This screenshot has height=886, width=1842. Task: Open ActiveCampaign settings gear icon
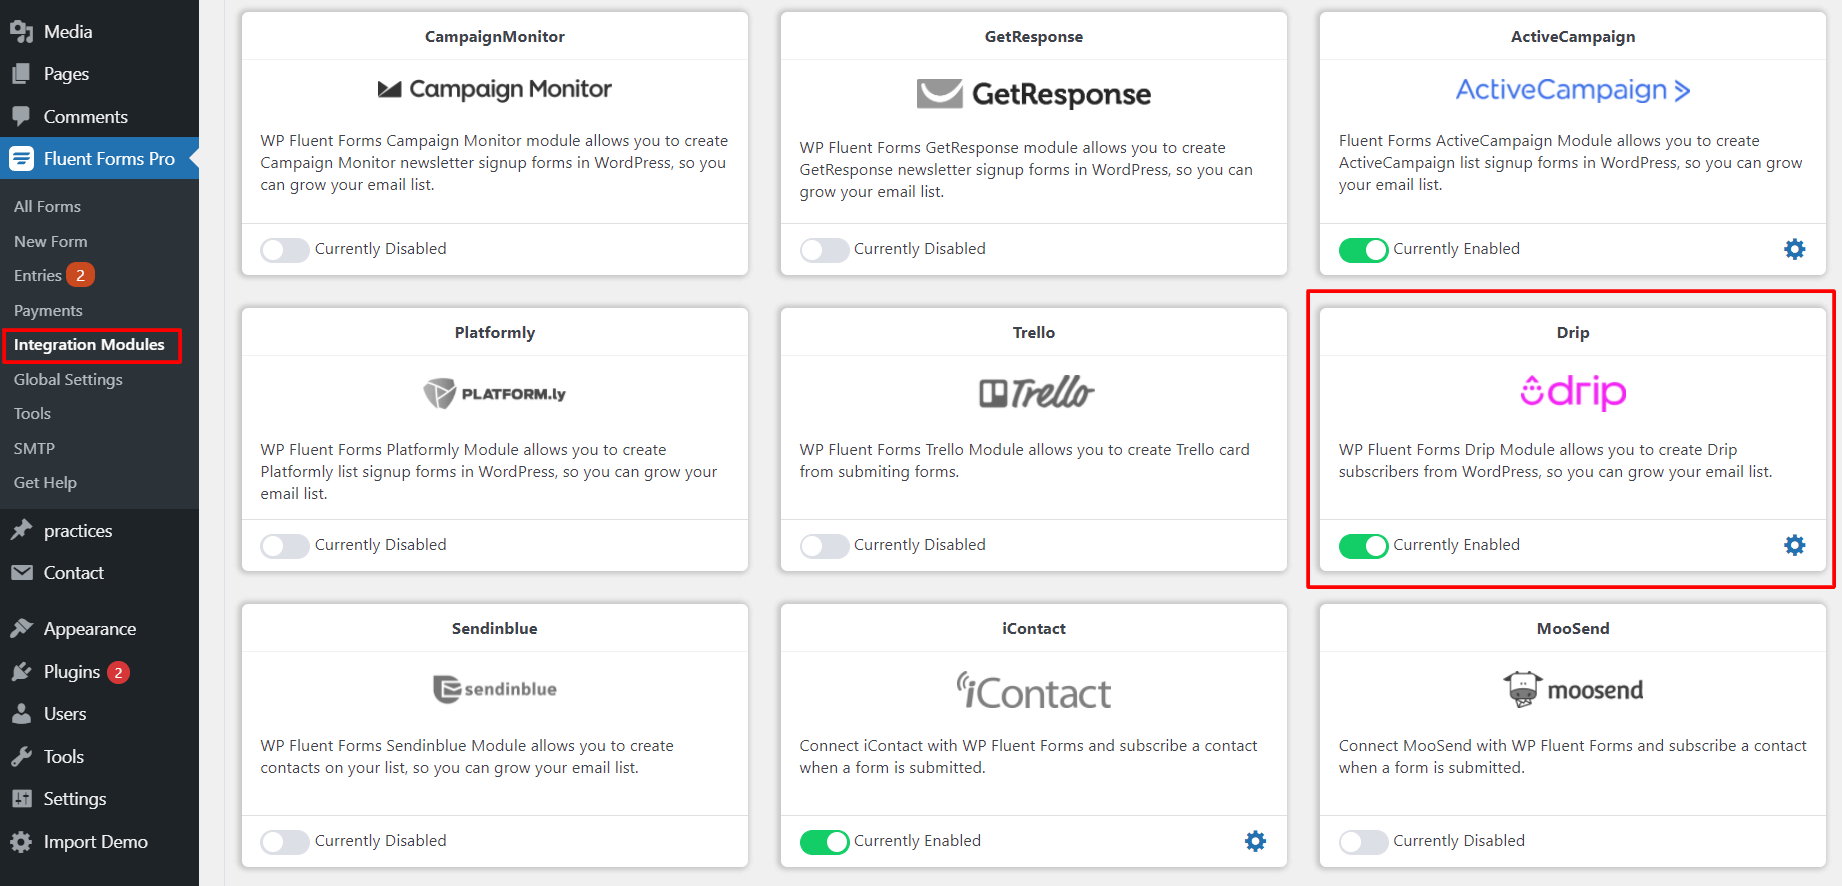(x=1795, y=249)
